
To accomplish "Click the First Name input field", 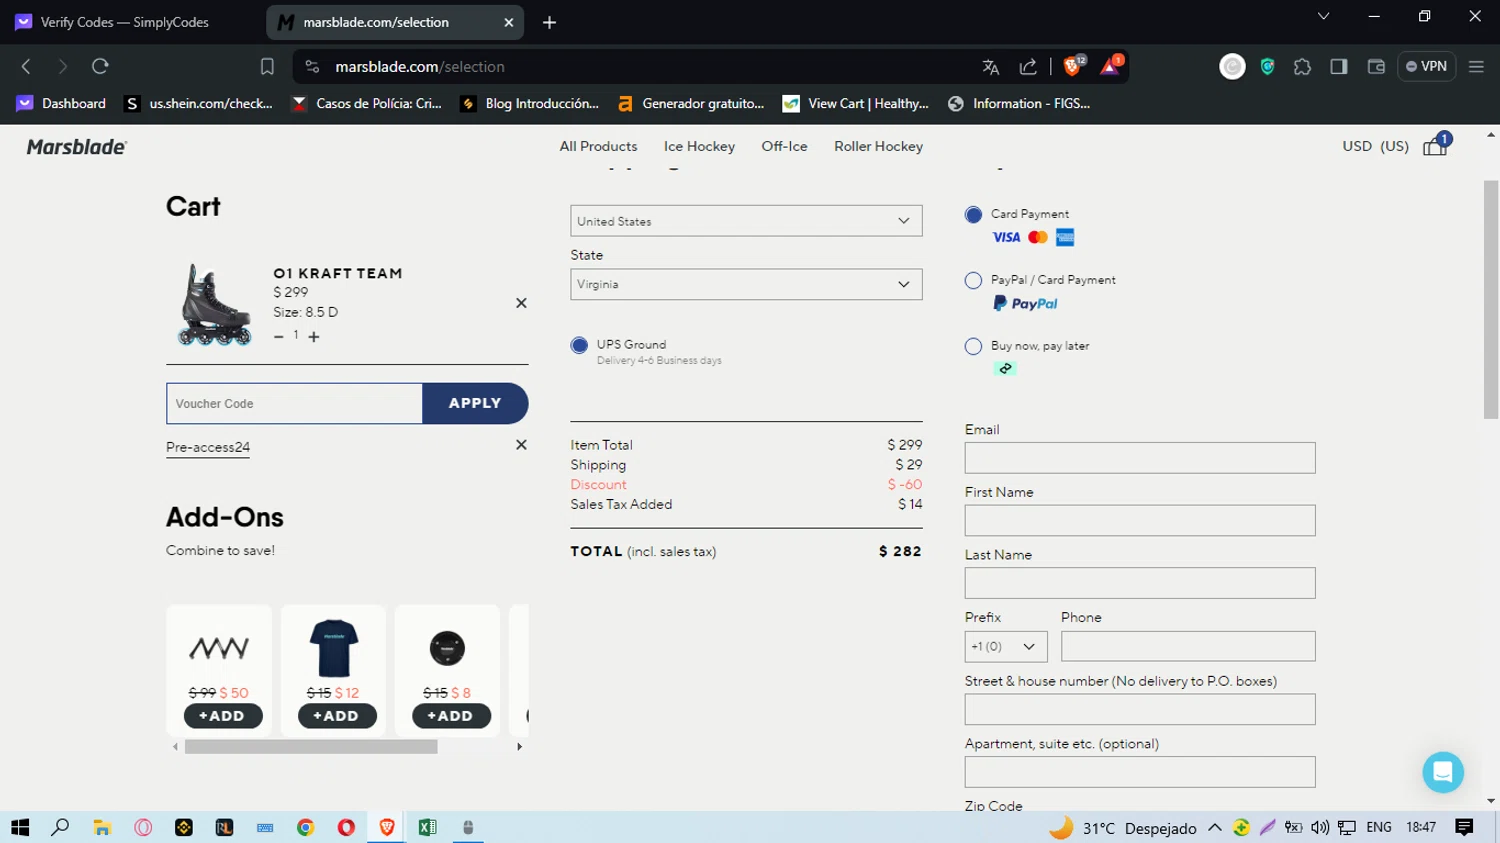I will [x=1140, y=521].
